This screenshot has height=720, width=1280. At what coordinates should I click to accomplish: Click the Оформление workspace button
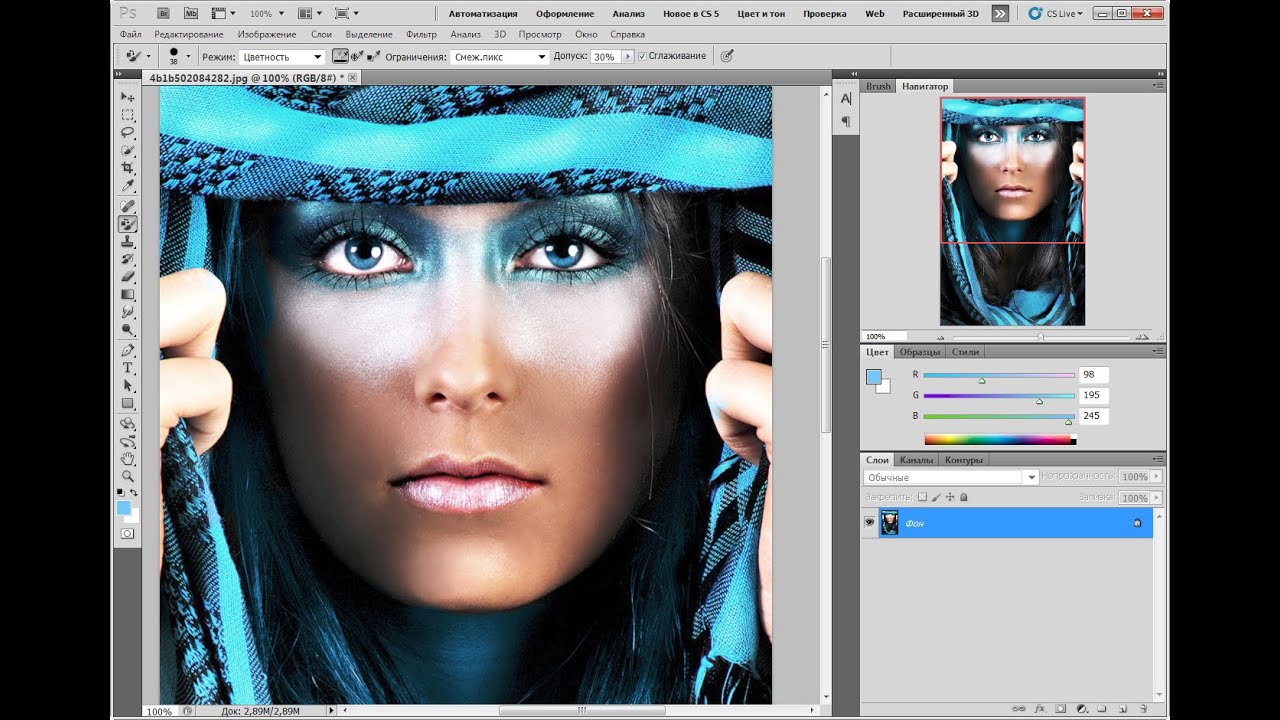pyautogui.click(x=564, y=14)
